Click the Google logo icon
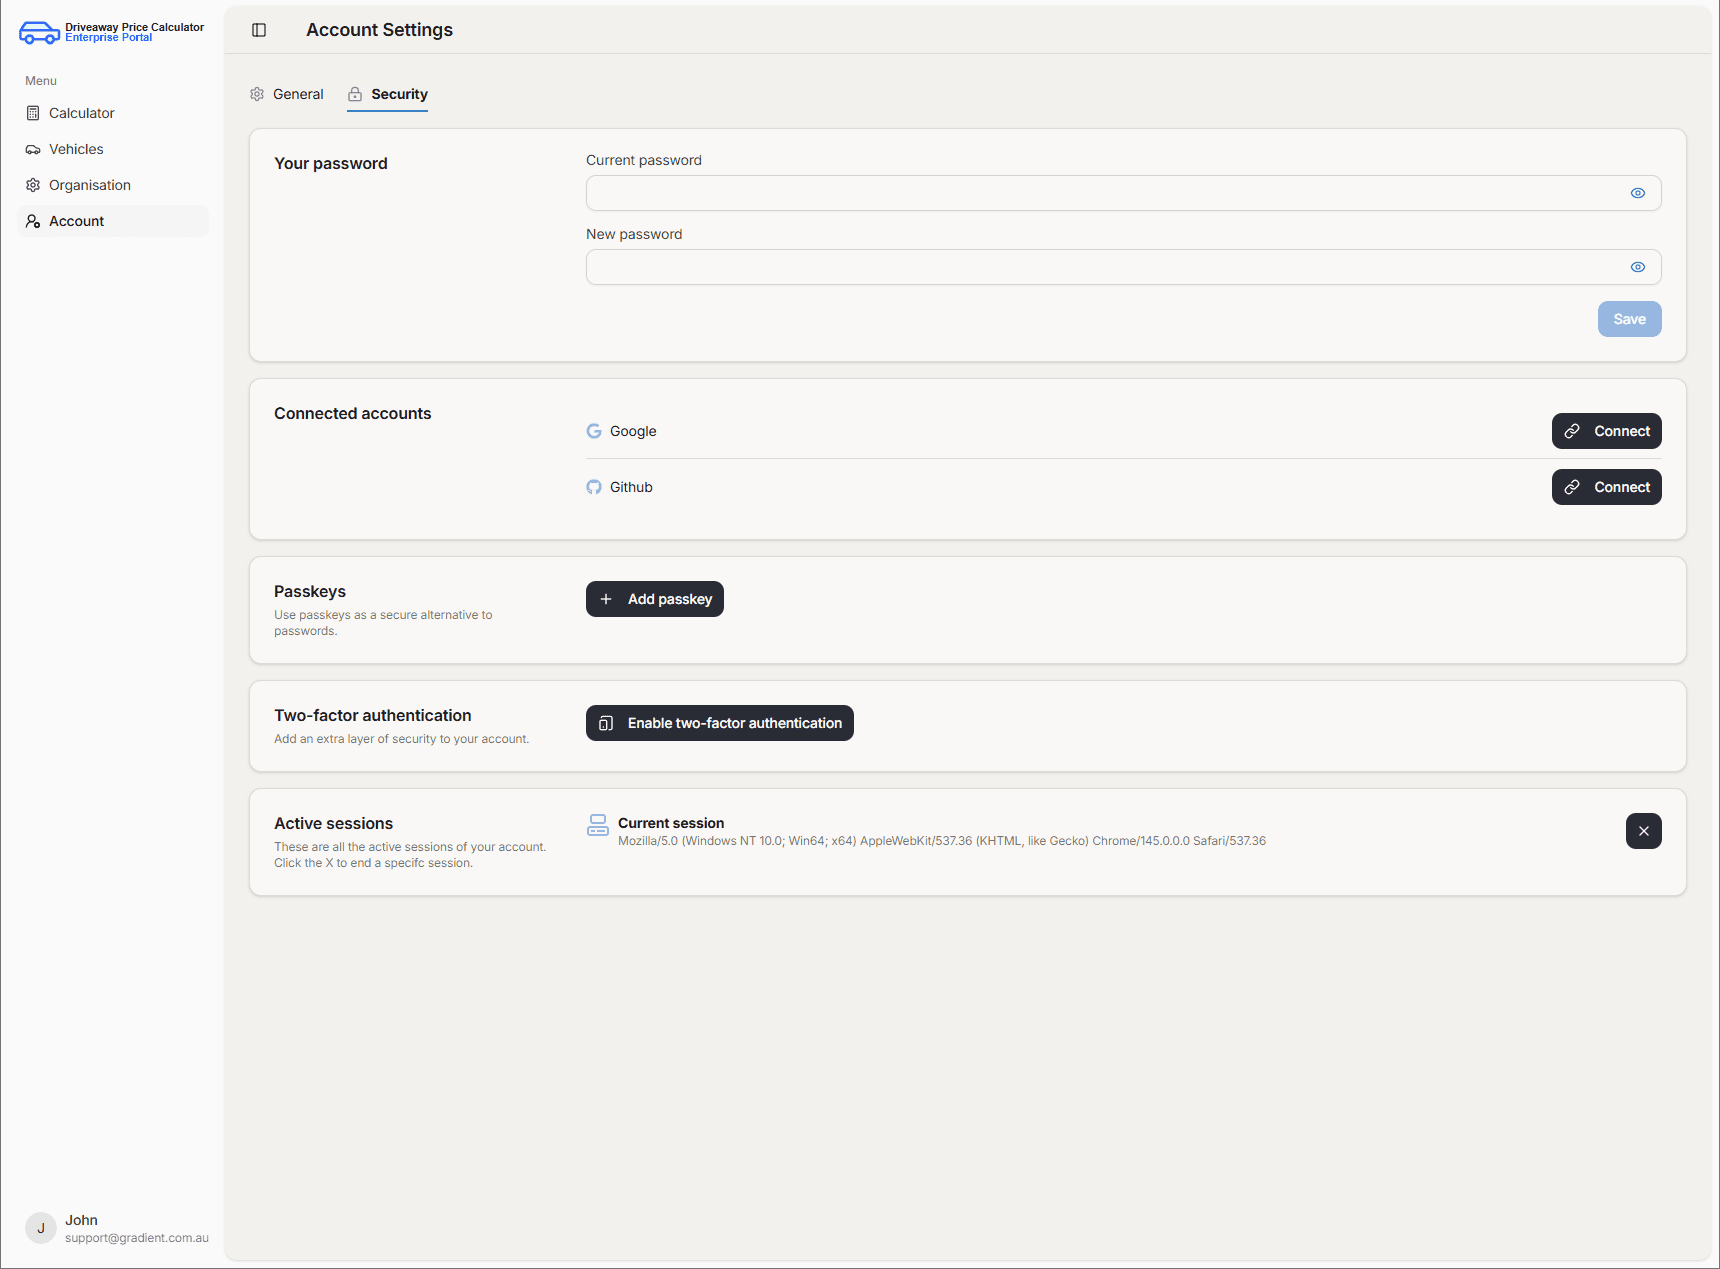 point(594,431)
